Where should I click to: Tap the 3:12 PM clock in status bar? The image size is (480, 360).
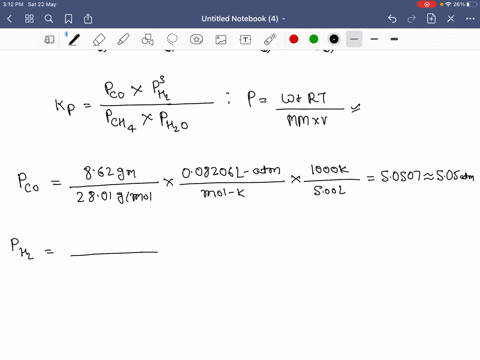[13, 4]
